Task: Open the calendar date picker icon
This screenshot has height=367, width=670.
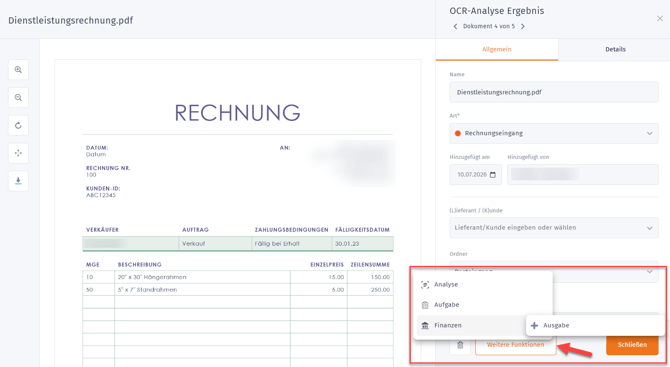Action: pos(493,175)
